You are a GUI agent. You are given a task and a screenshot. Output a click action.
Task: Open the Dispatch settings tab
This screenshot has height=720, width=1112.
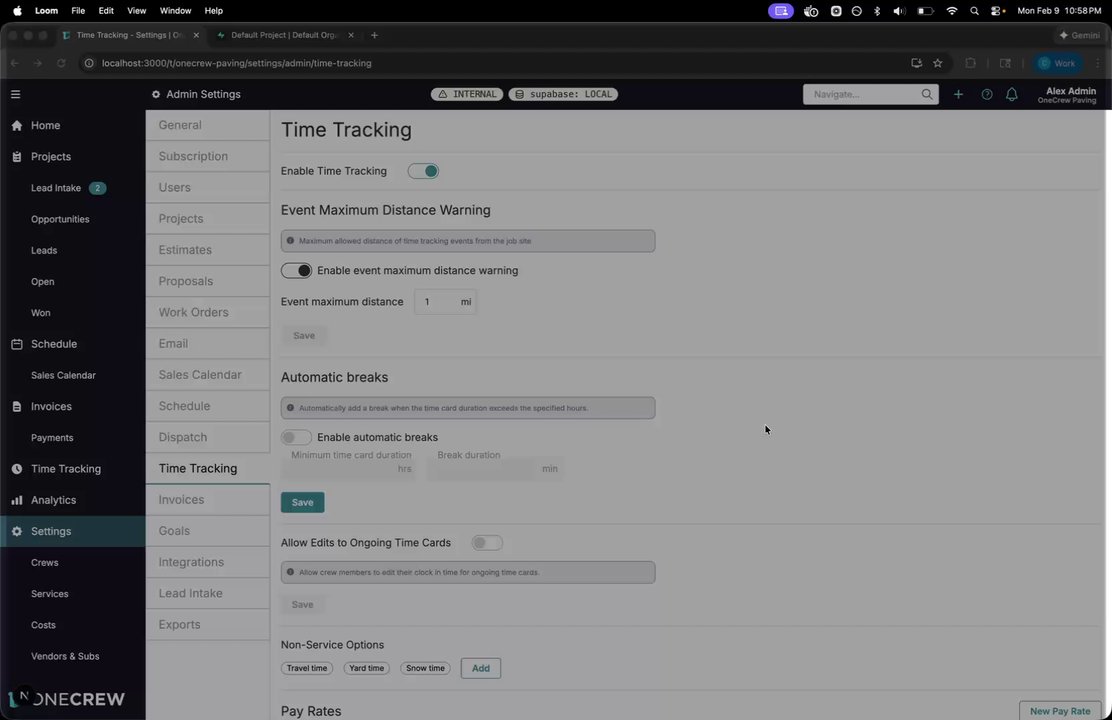(x=208, y=437)
